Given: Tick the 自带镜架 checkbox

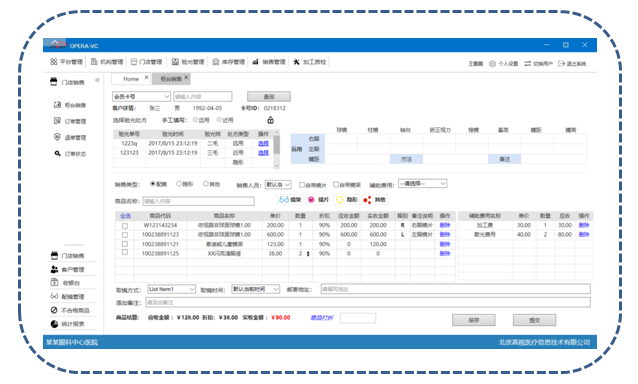Looking at the screenshot, I should click(x=336, y=184).
